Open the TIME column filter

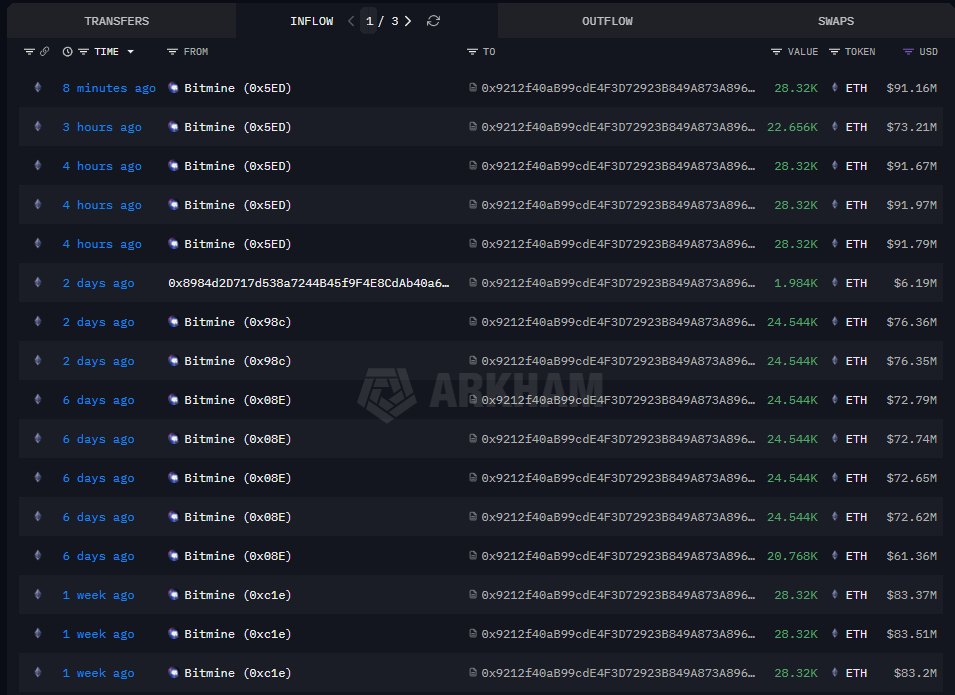click(x=83, y=52)
